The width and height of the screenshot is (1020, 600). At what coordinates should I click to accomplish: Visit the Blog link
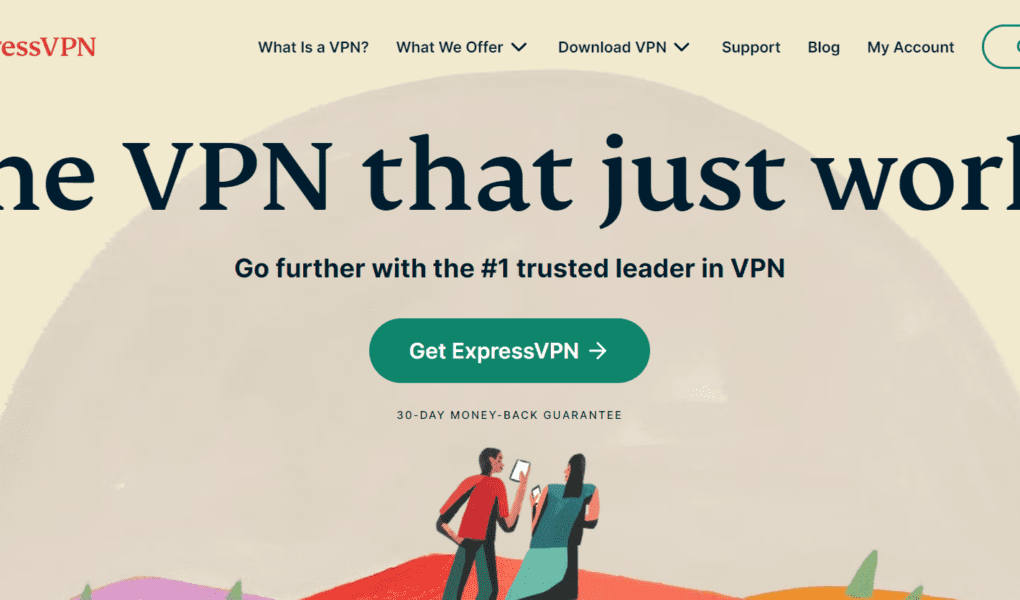[x=824, y=48]
